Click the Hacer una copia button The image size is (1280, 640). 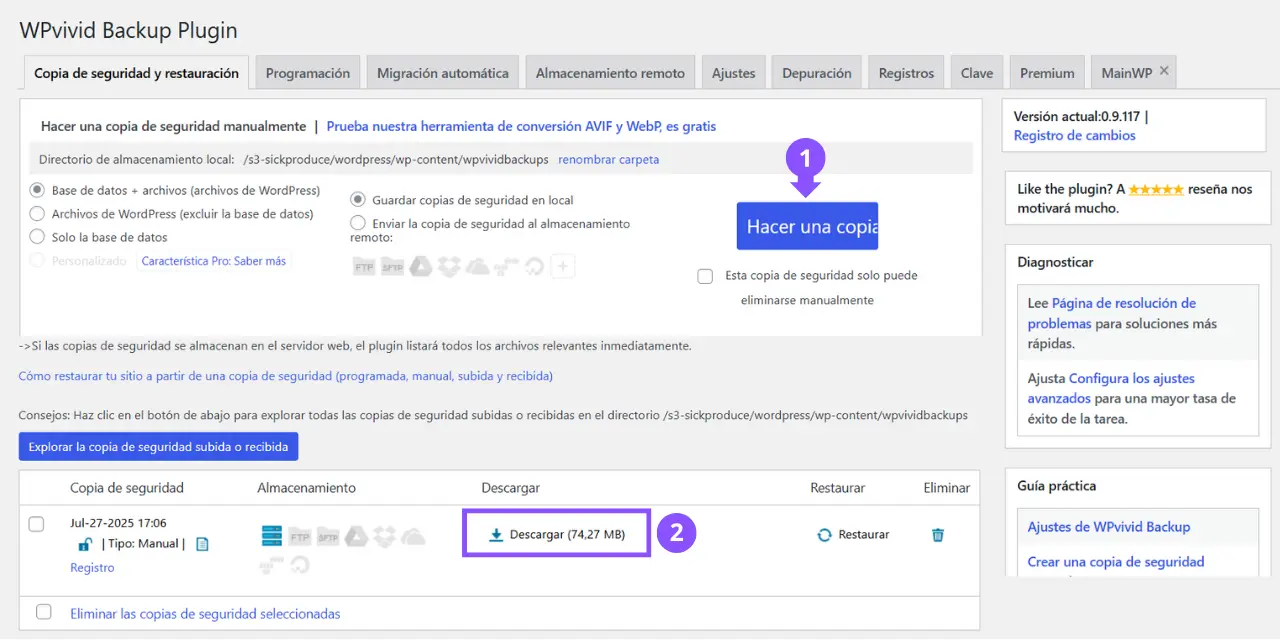pos(807,226)
